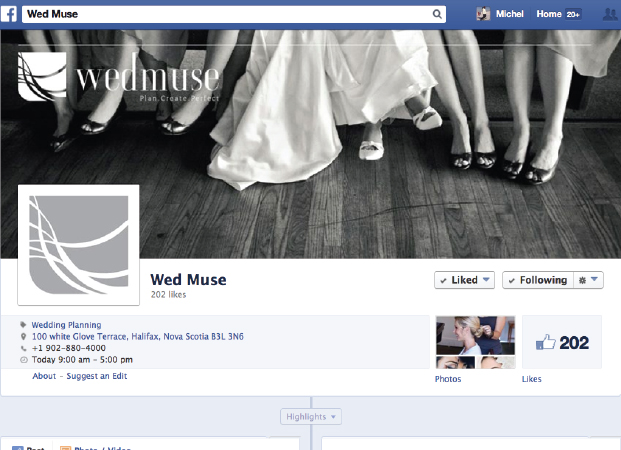Click Suggest an Edit link
This screenshot has width=621, height=450.
click(x=97, y=376)
